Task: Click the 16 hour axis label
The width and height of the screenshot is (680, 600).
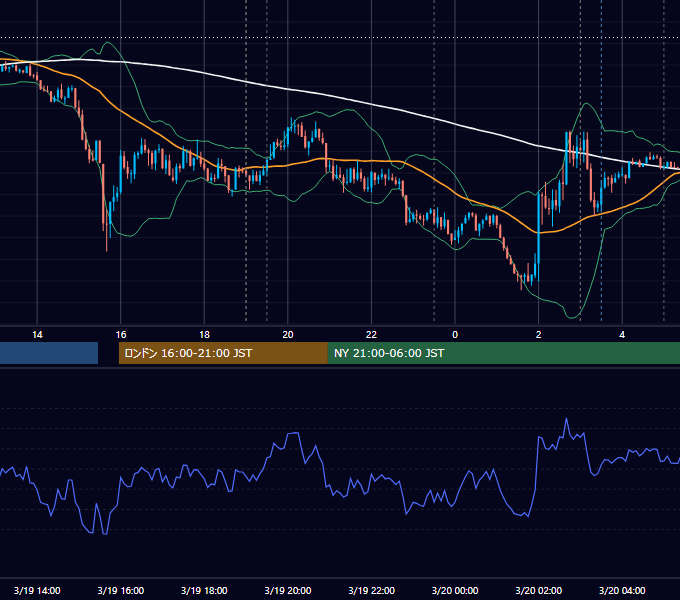Action: 121,334
